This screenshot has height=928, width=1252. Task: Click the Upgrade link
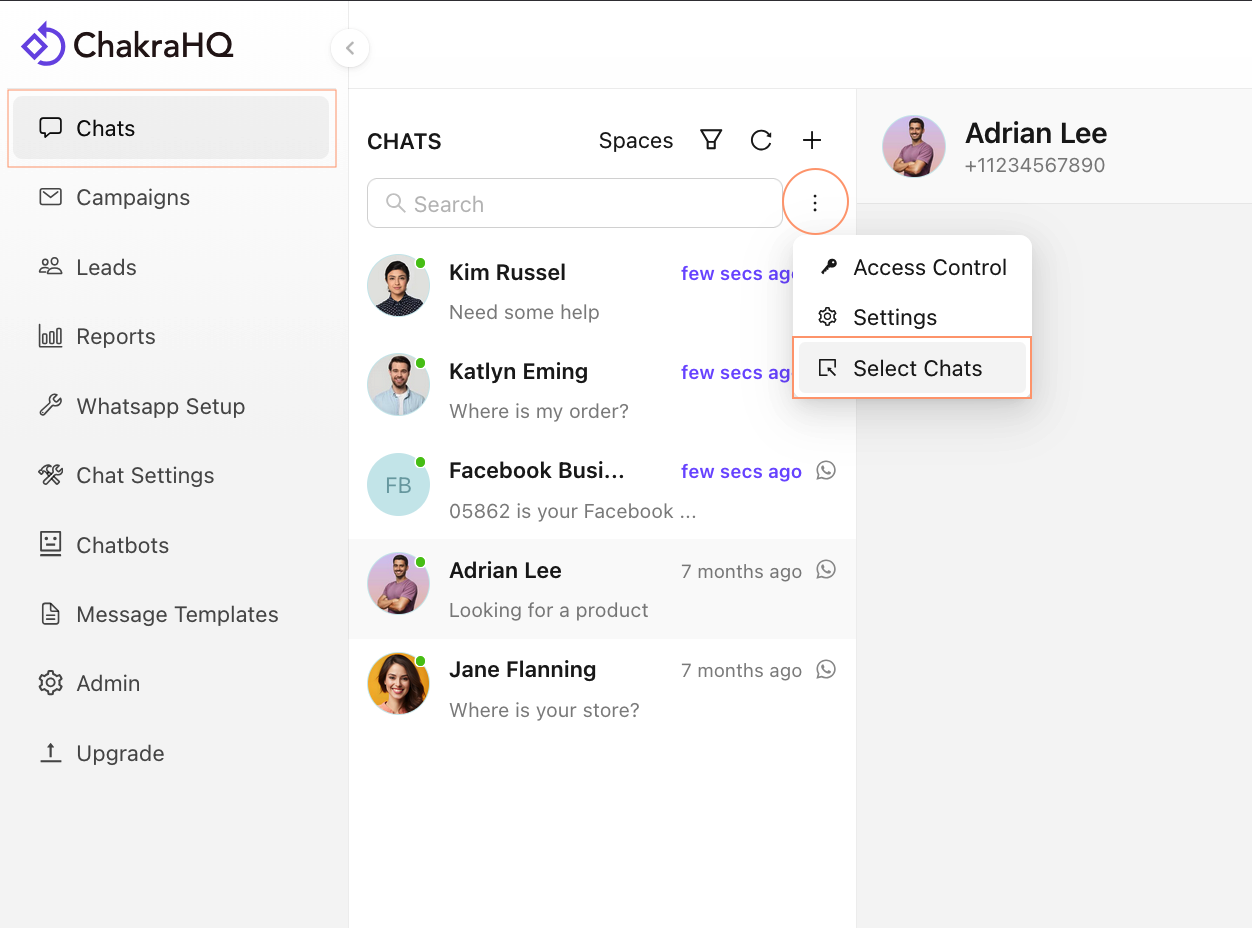[119, 753]
